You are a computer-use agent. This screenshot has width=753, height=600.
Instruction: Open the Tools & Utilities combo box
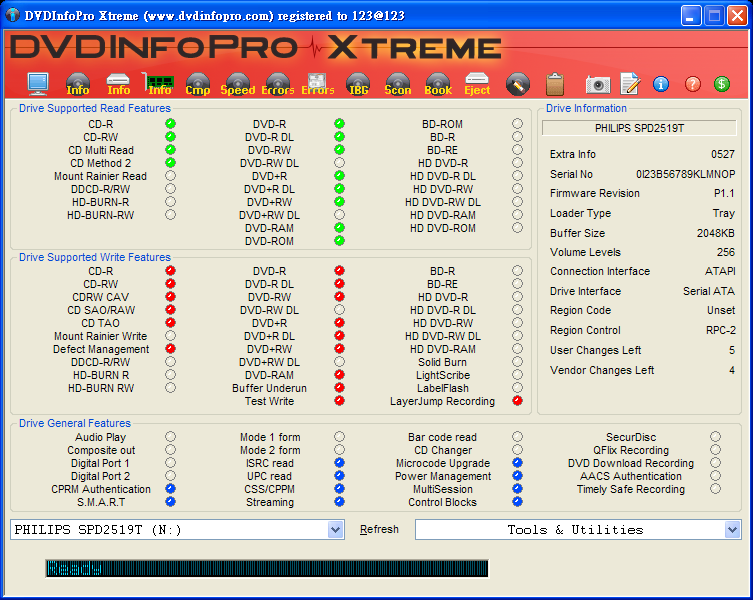tap(578, 529)
